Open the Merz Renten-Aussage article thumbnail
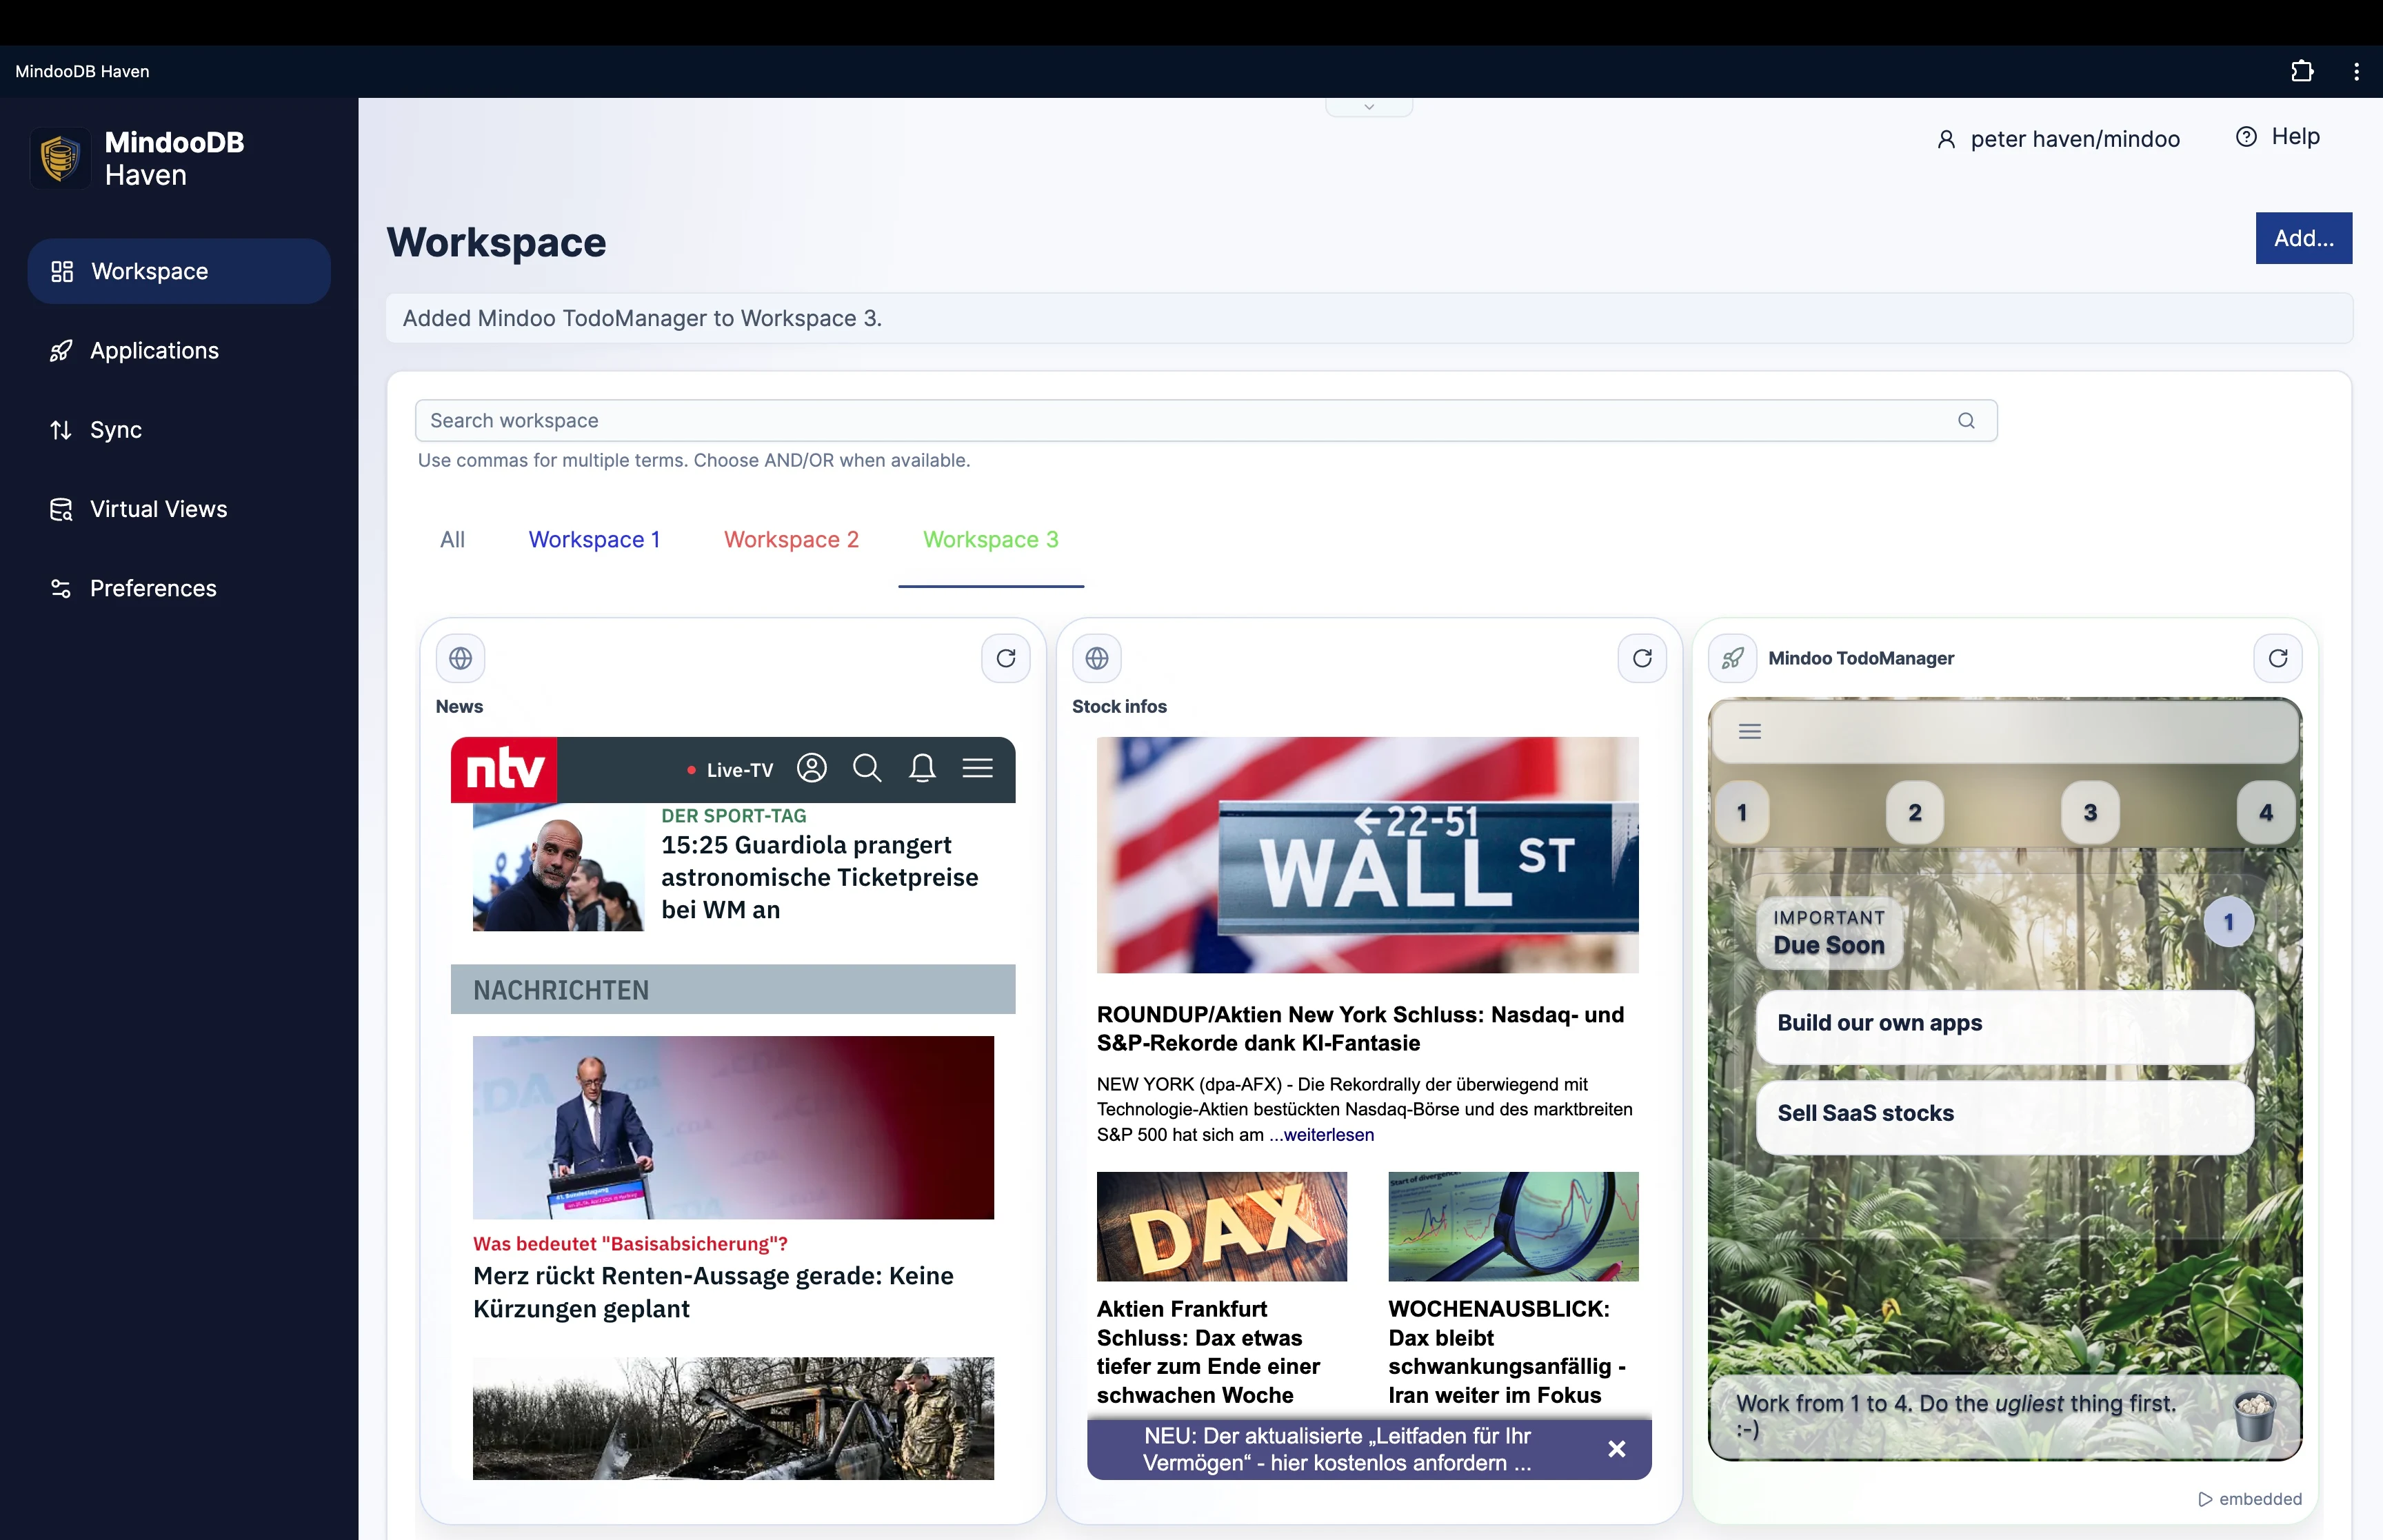The image size is (2383, 1540). (733, 1128)
